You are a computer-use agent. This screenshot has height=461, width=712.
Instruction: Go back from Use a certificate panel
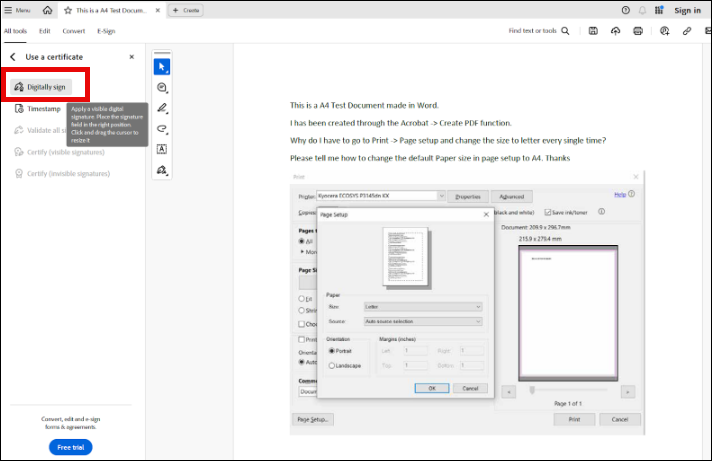[x=13, y=57]
